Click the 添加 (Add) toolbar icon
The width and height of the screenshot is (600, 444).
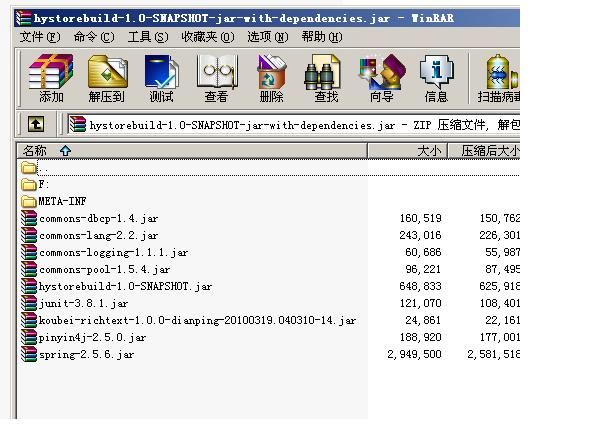pos(51,72)
